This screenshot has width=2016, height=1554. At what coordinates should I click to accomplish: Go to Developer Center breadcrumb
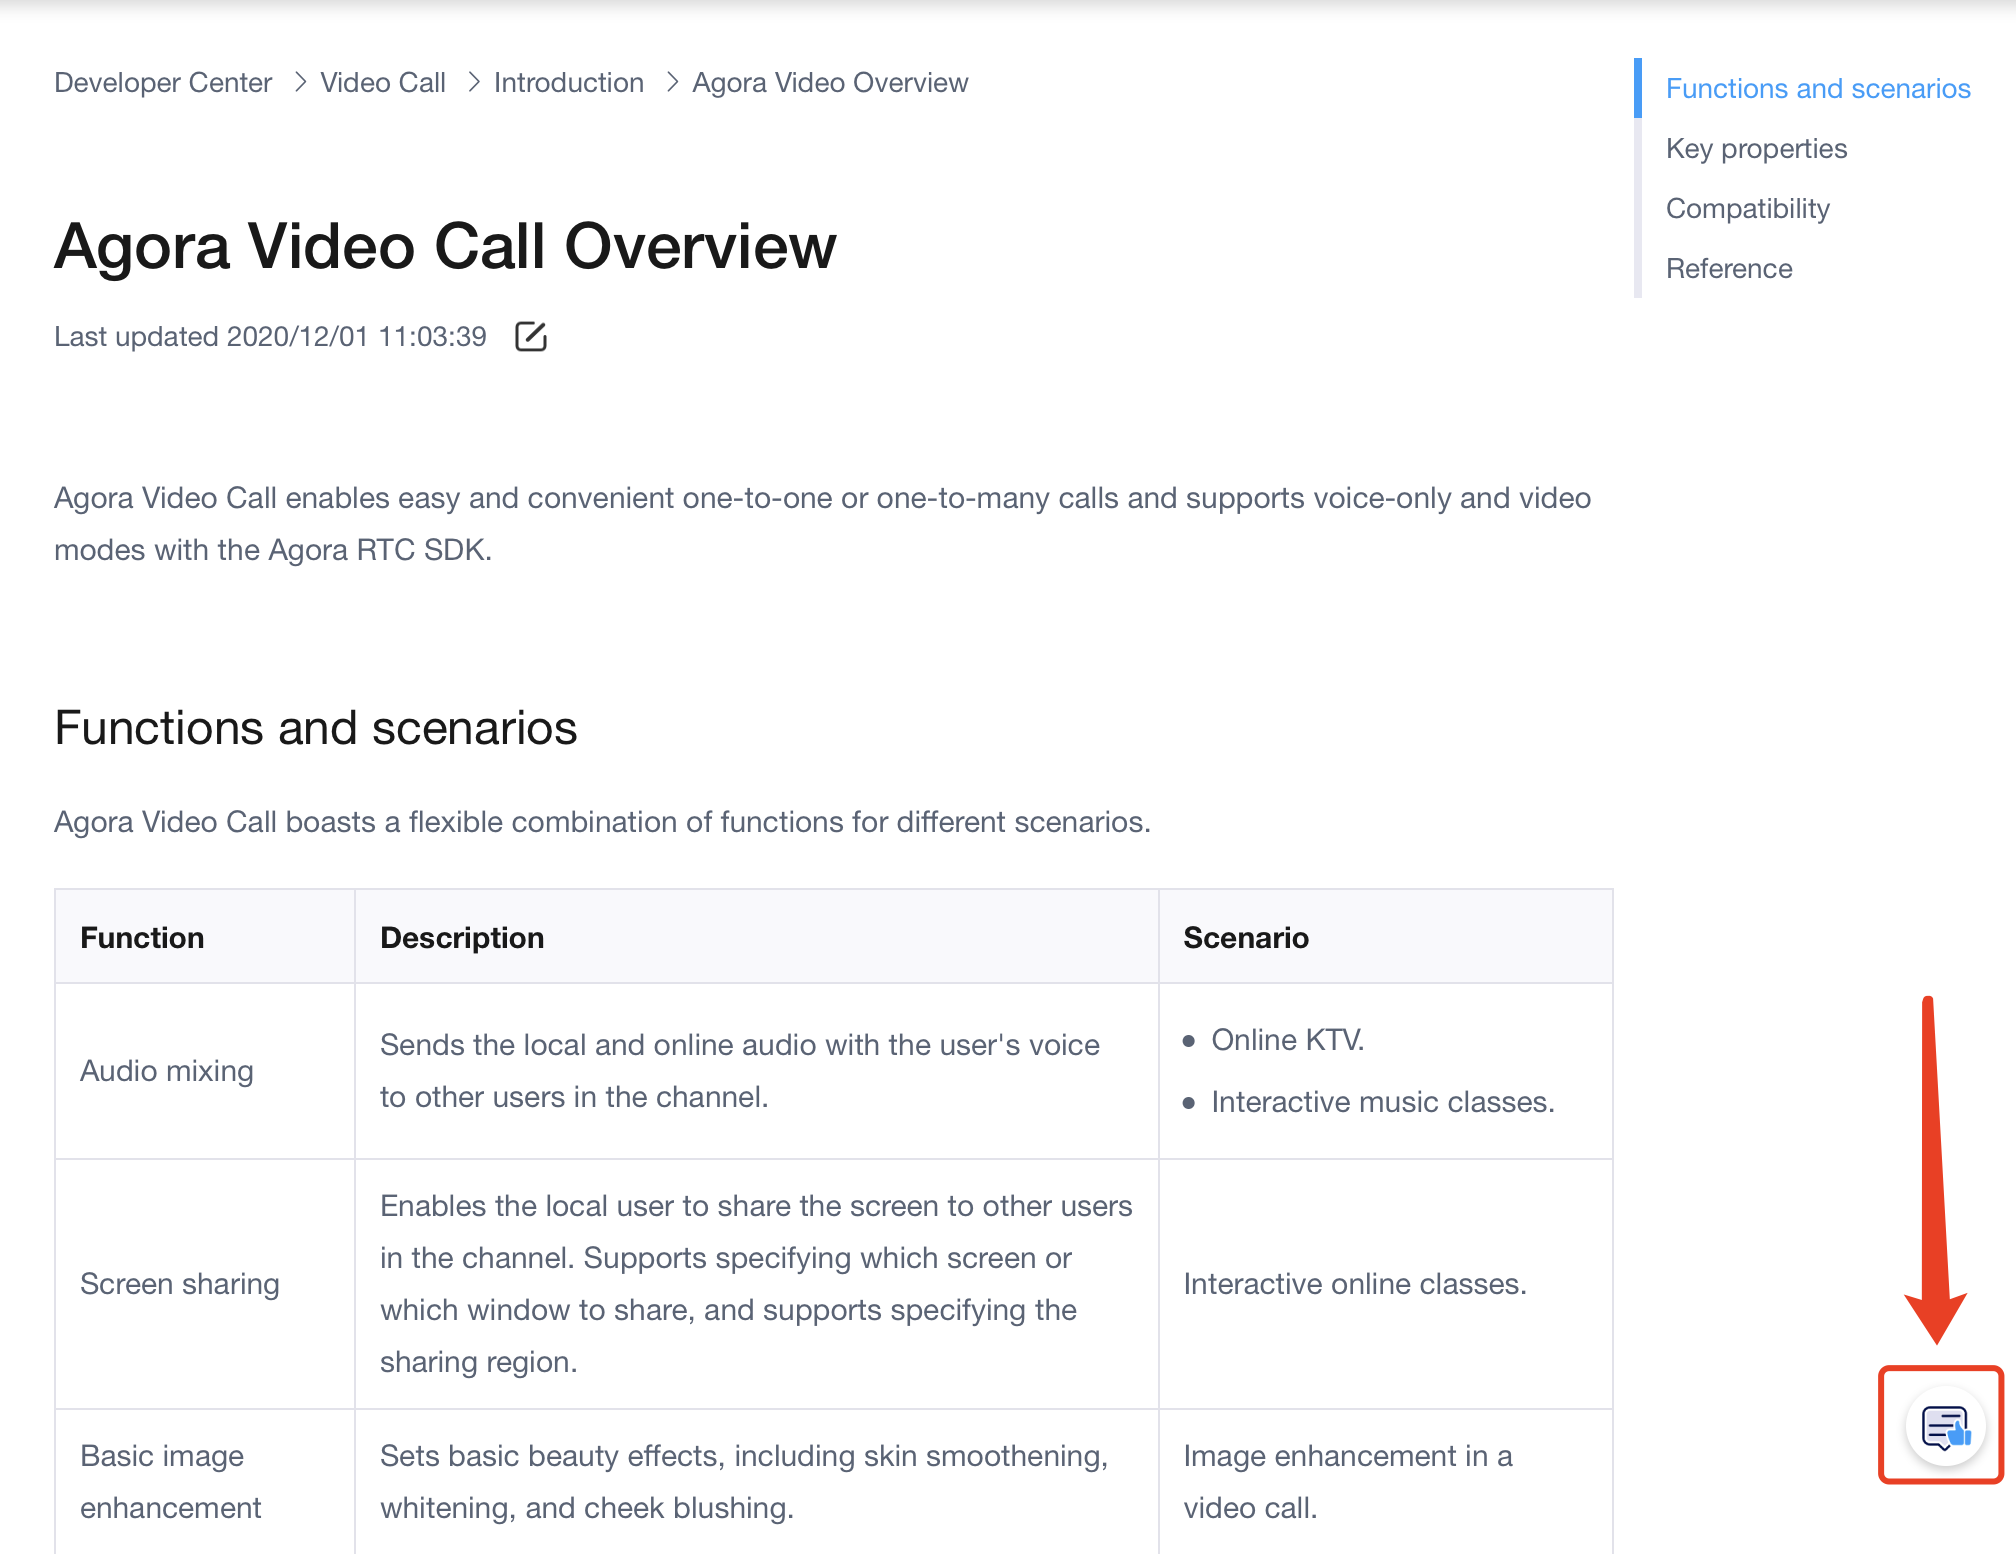pyautogui.click(x=163, y=83)
